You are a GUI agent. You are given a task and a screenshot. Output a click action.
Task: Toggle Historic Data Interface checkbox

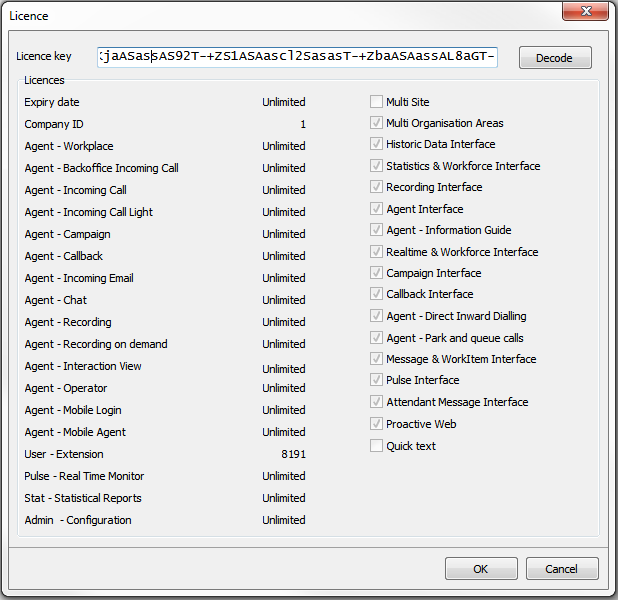pyautogui.click(x=376, y=145)
